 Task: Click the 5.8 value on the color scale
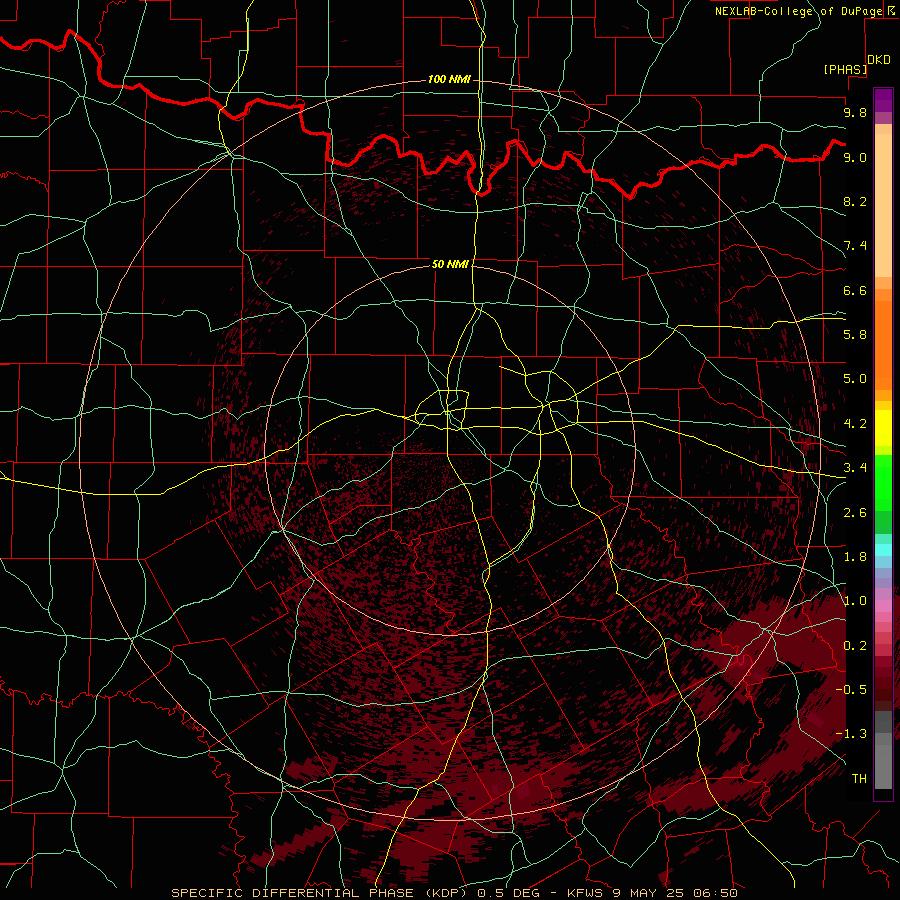click(x=855, y=335)
